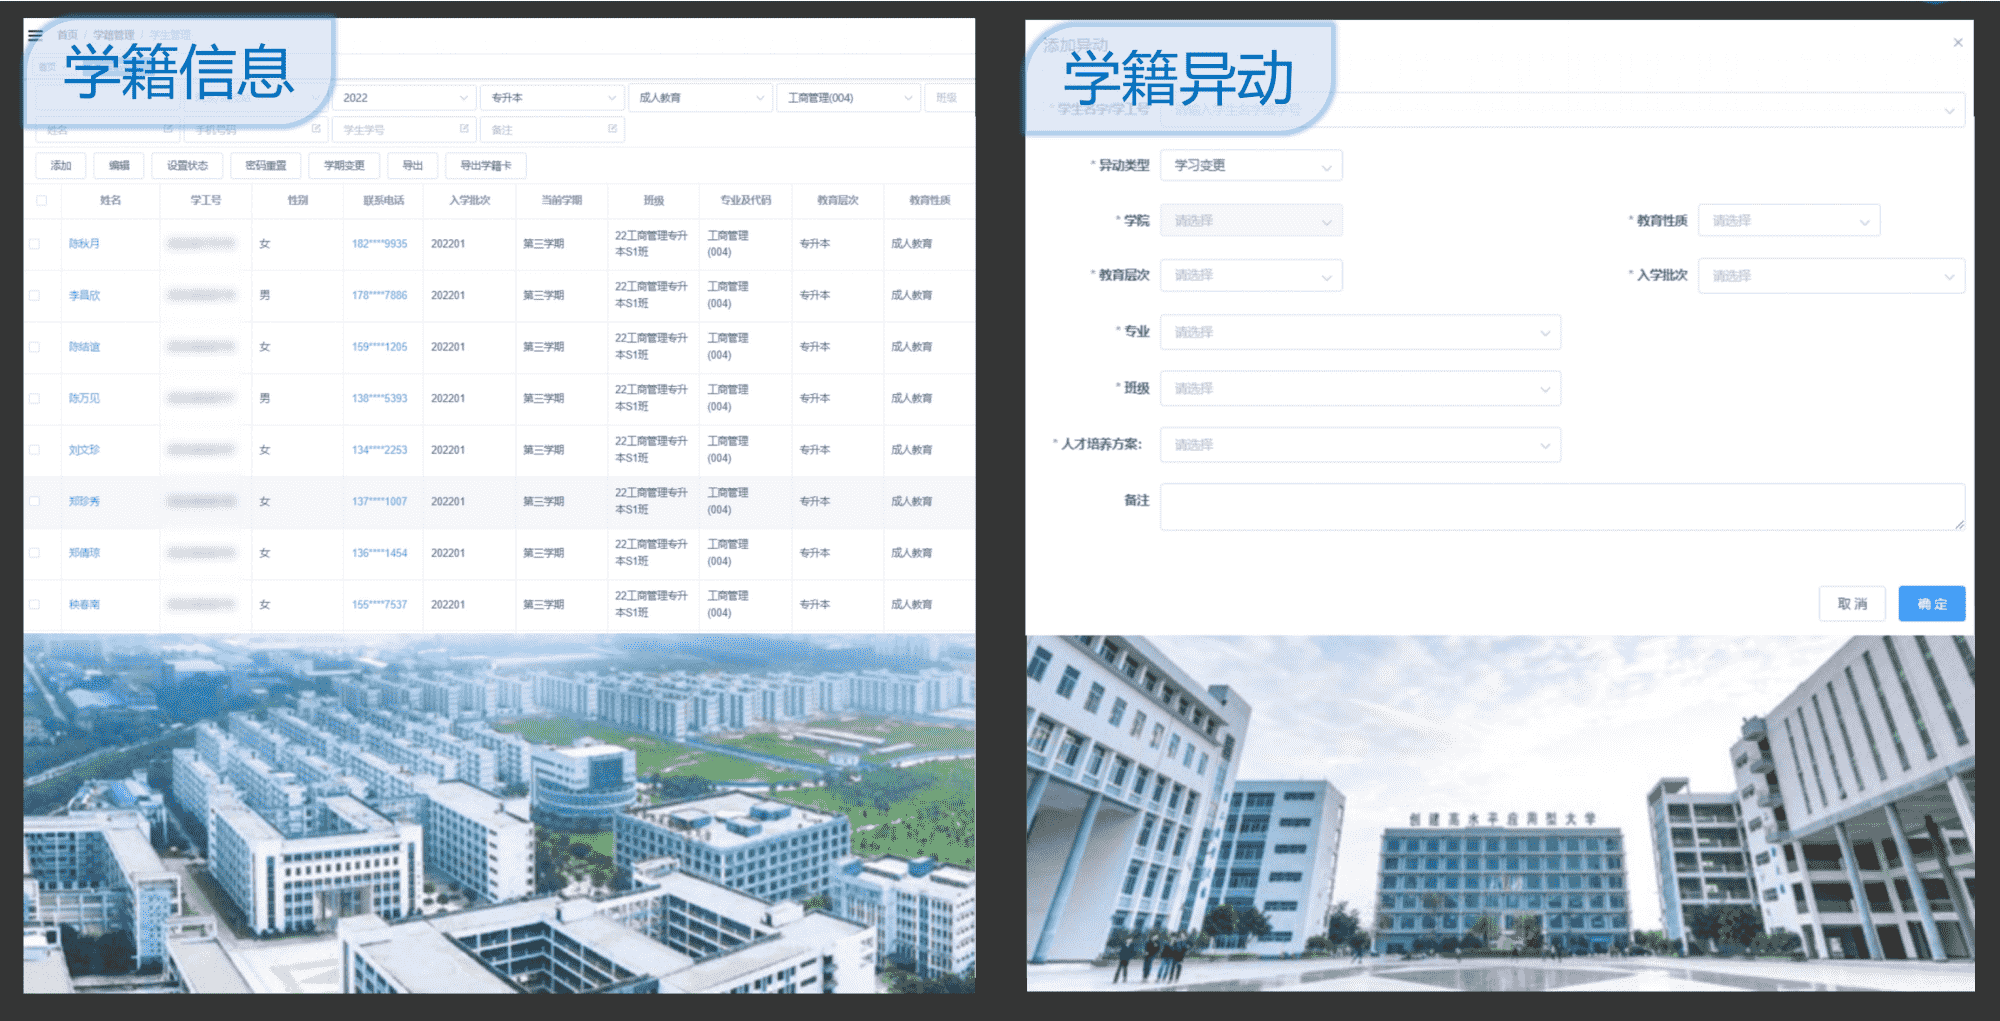
Task: Open student link 刘文珍
Action: [84, 450]
